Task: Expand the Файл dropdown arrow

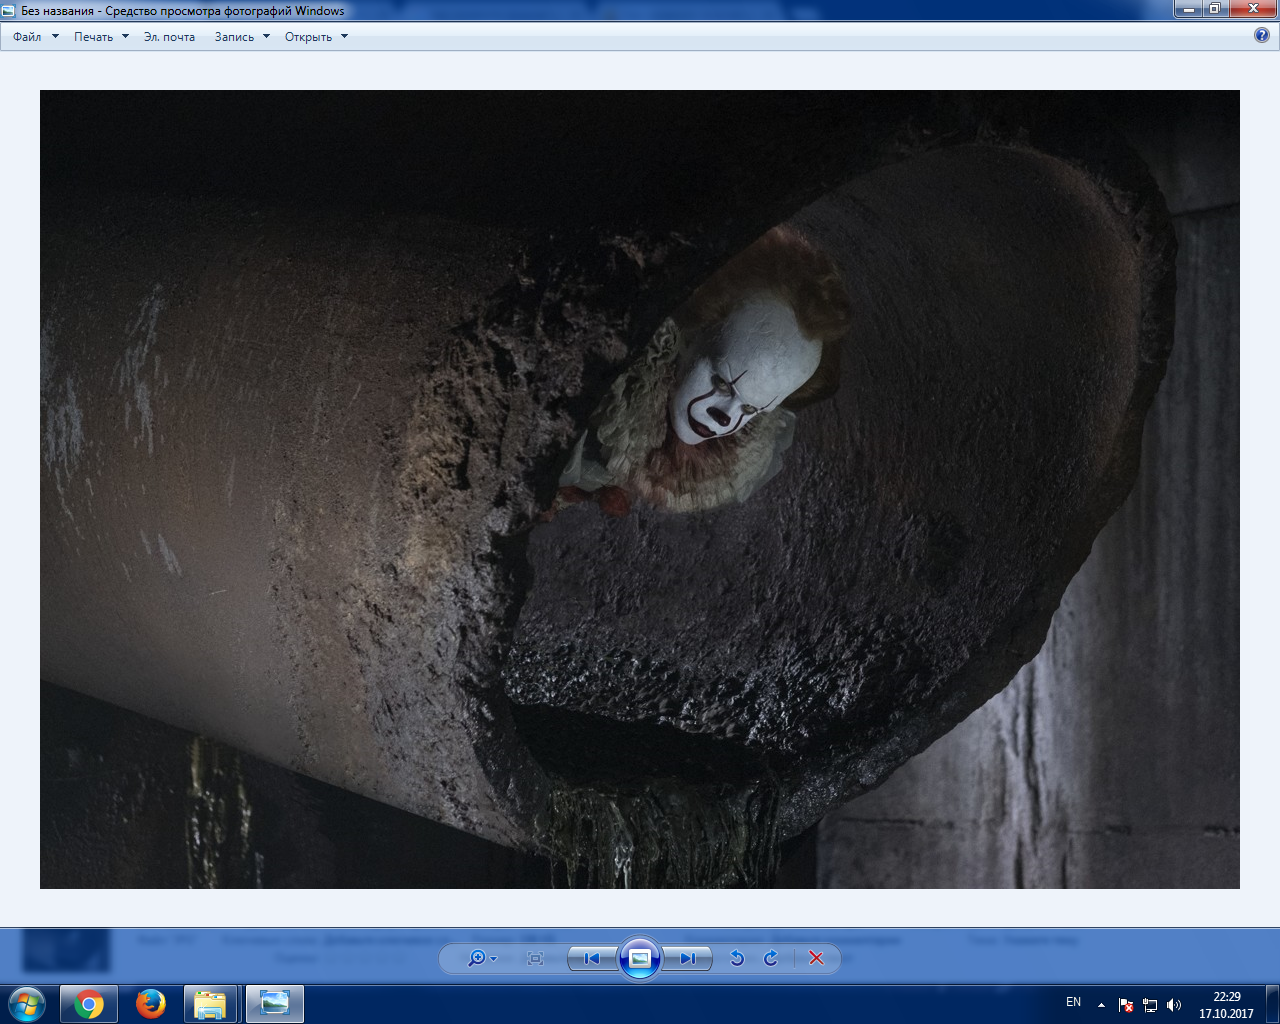Action: 55,37
